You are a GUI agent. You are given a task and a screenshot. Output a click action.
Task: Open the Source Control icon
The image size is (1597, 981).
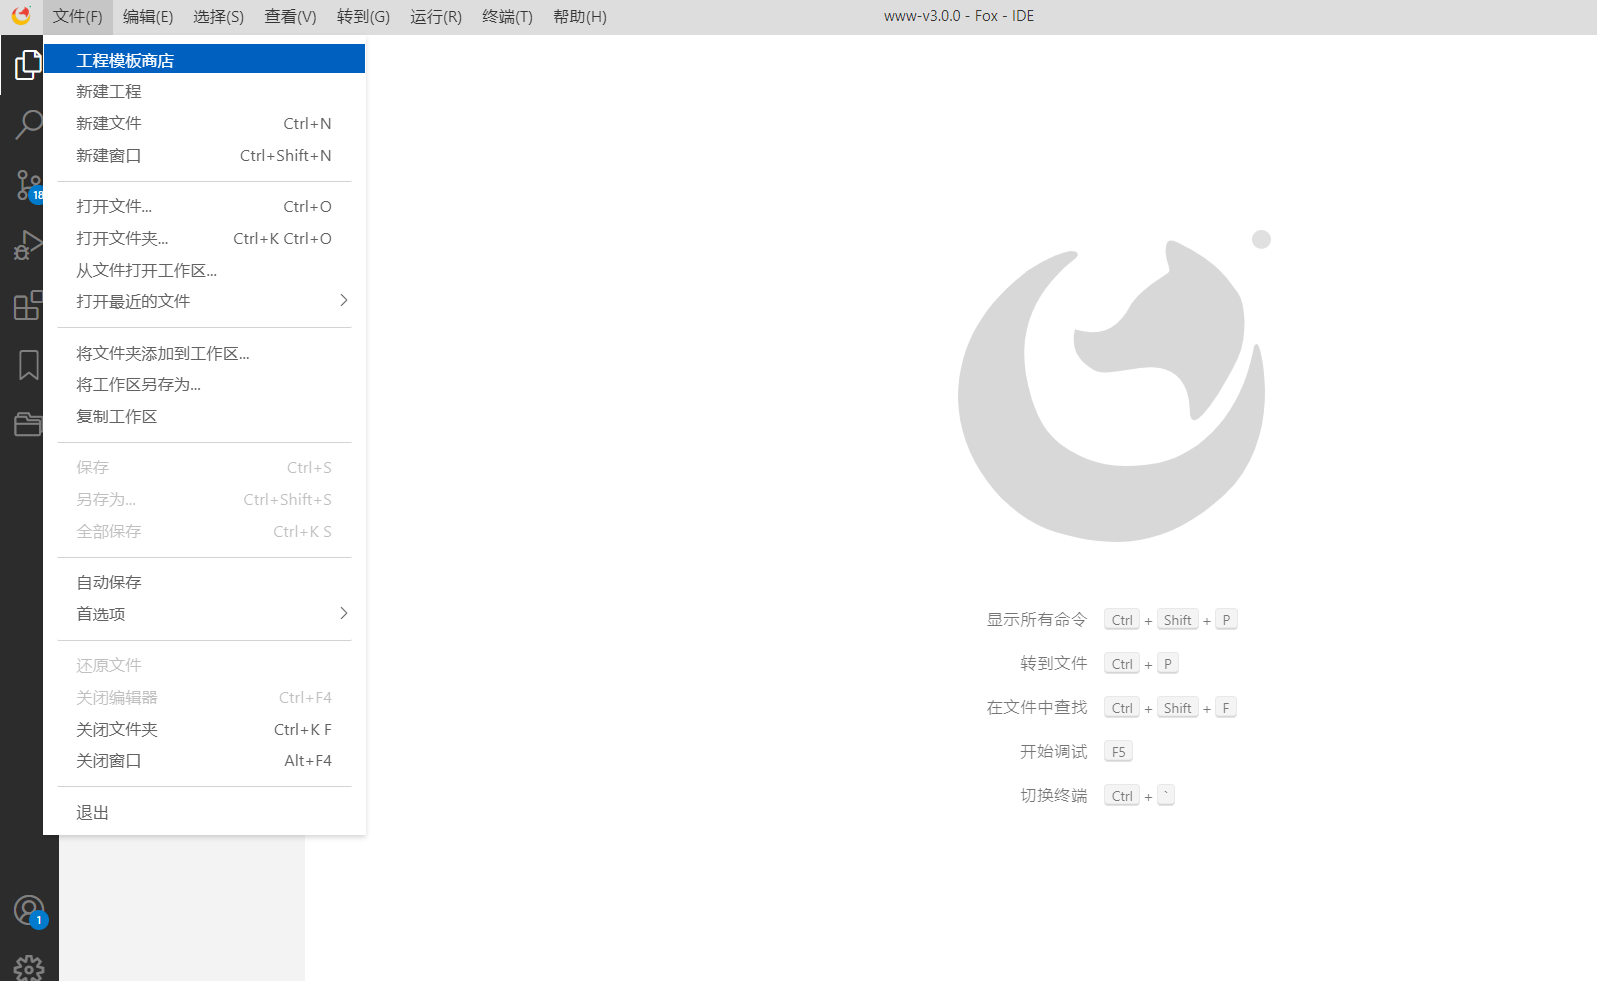28,185
